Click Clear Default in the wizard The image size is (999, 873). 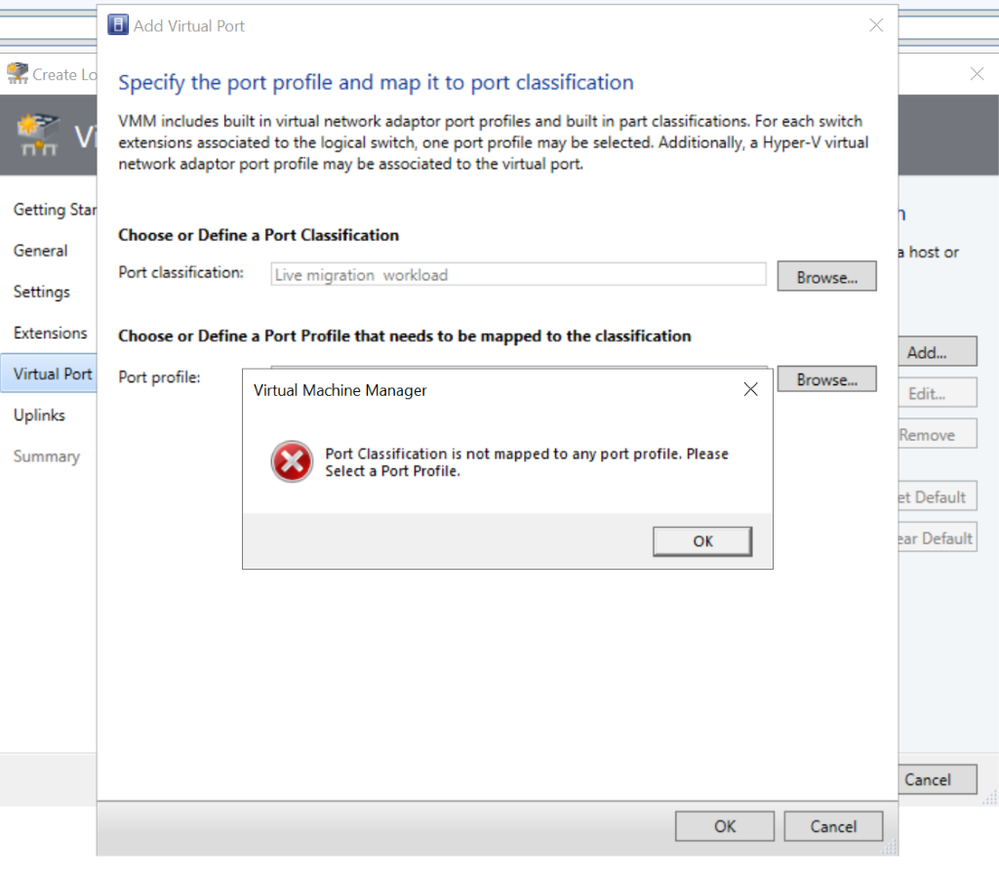(937, 537)
